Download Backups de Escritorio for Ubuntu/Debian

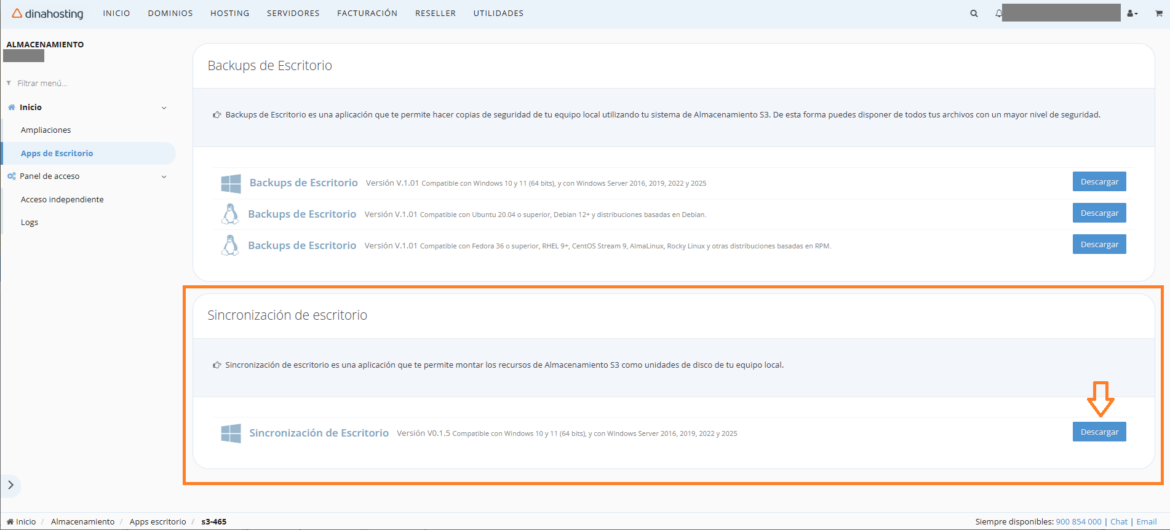pos(1099,213)
